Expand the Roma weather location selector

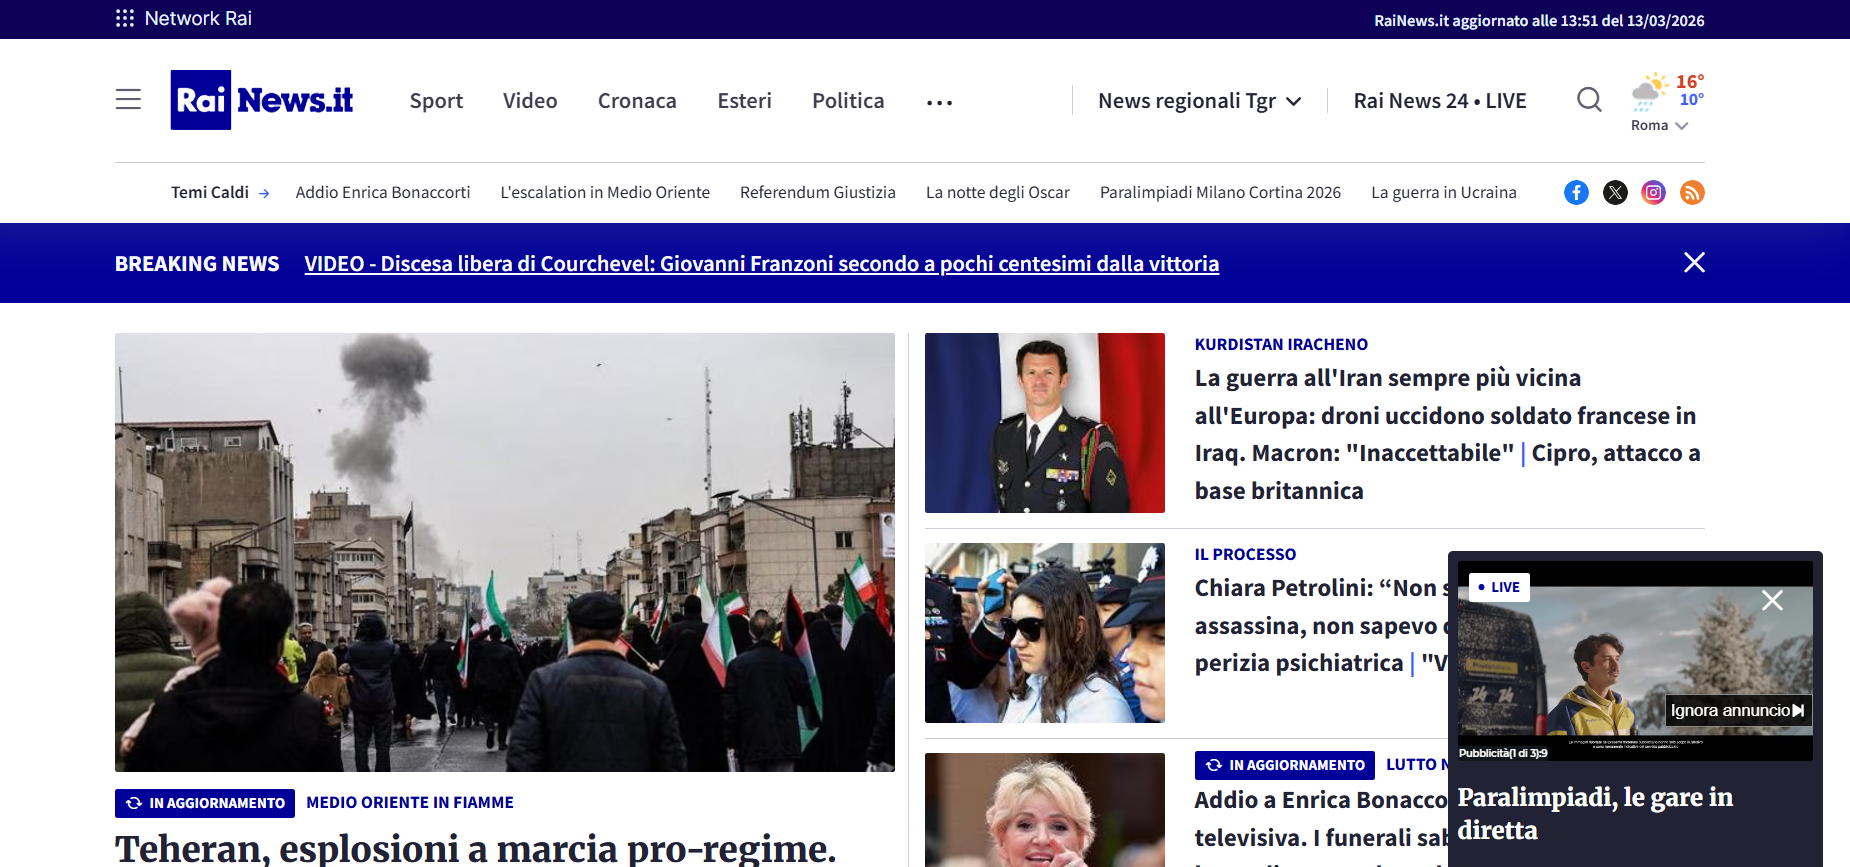pos(1659,126)
